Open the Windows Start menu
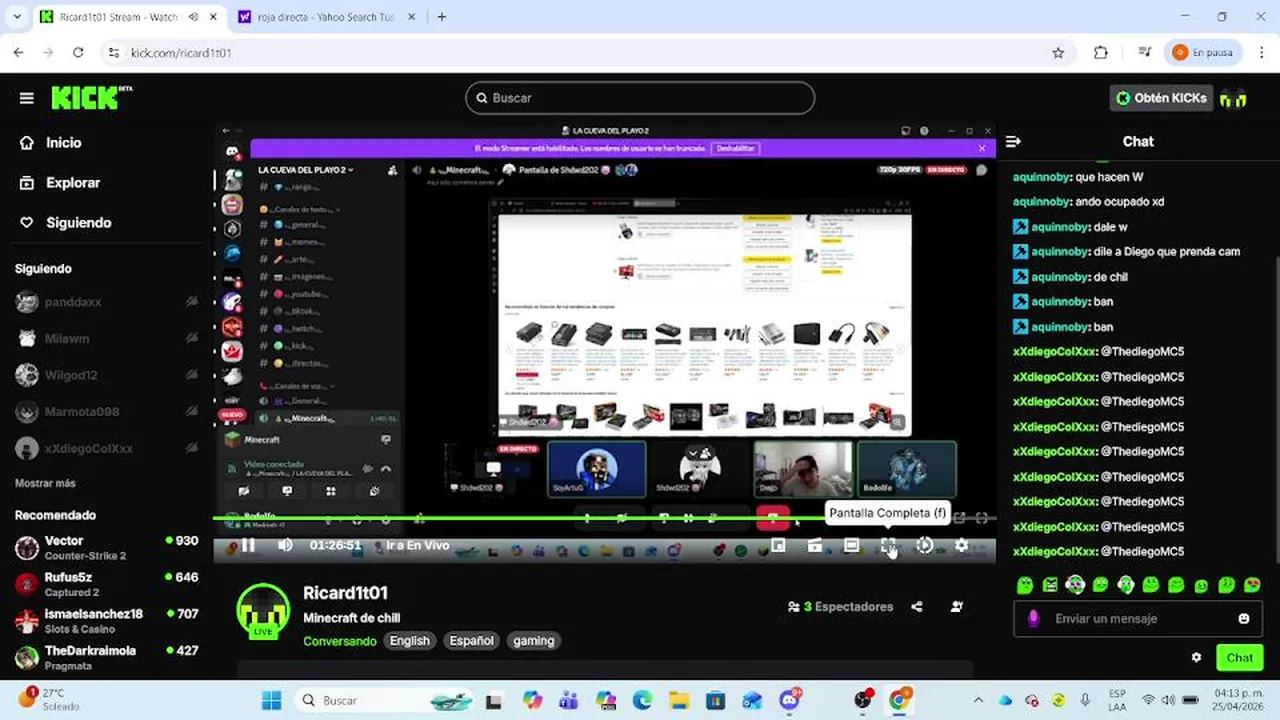 click(x=271, y=701)
